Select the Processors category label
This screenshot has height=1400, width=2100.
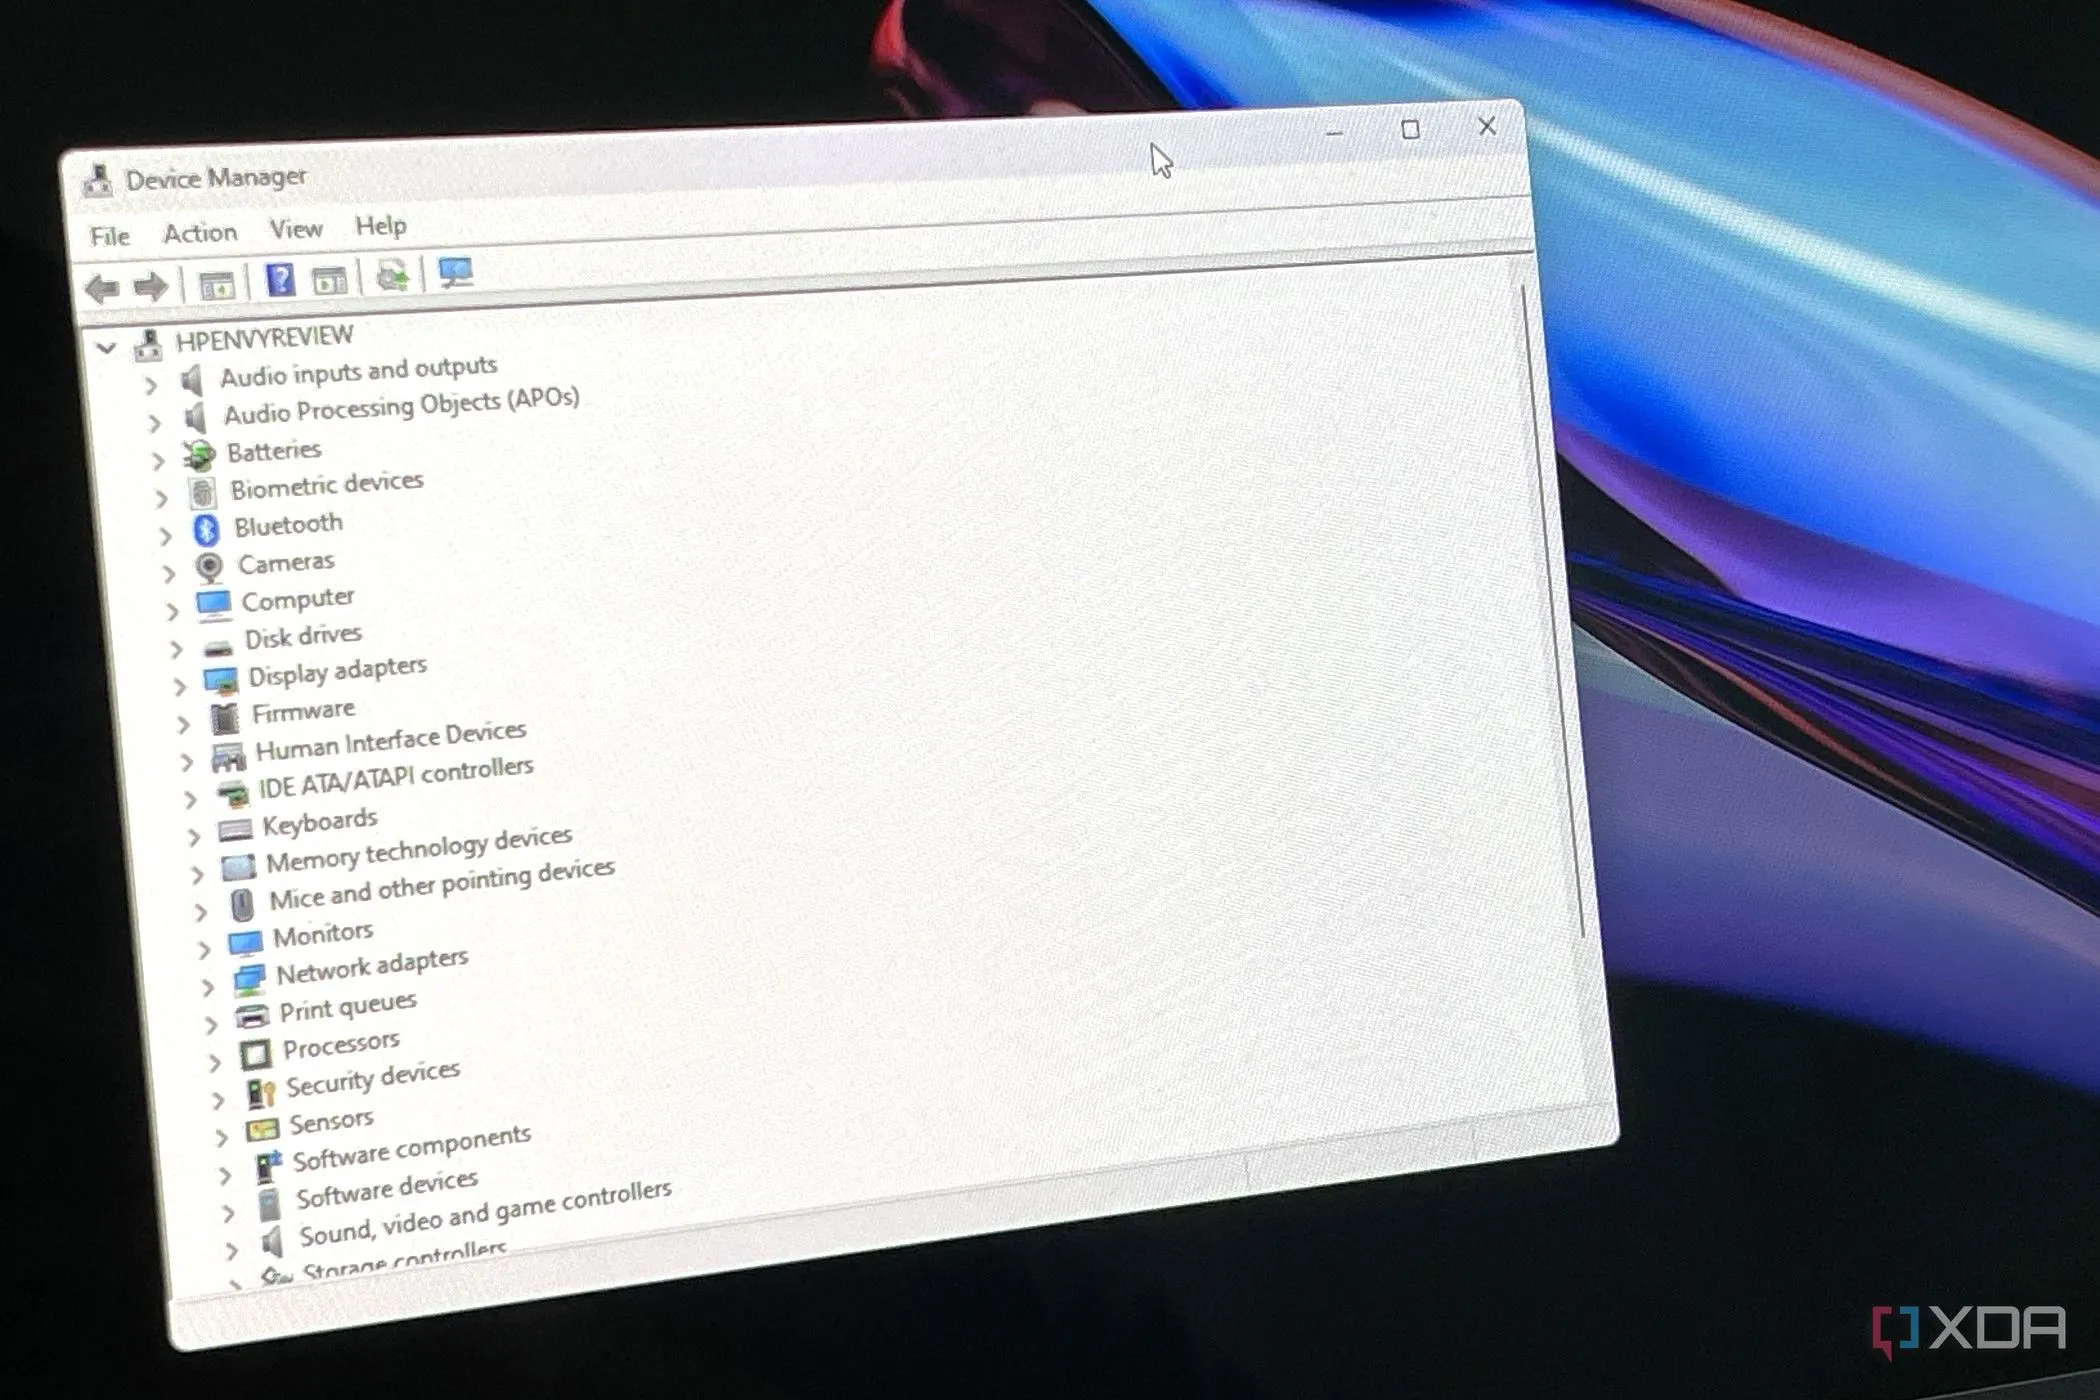click(340, 1046)
